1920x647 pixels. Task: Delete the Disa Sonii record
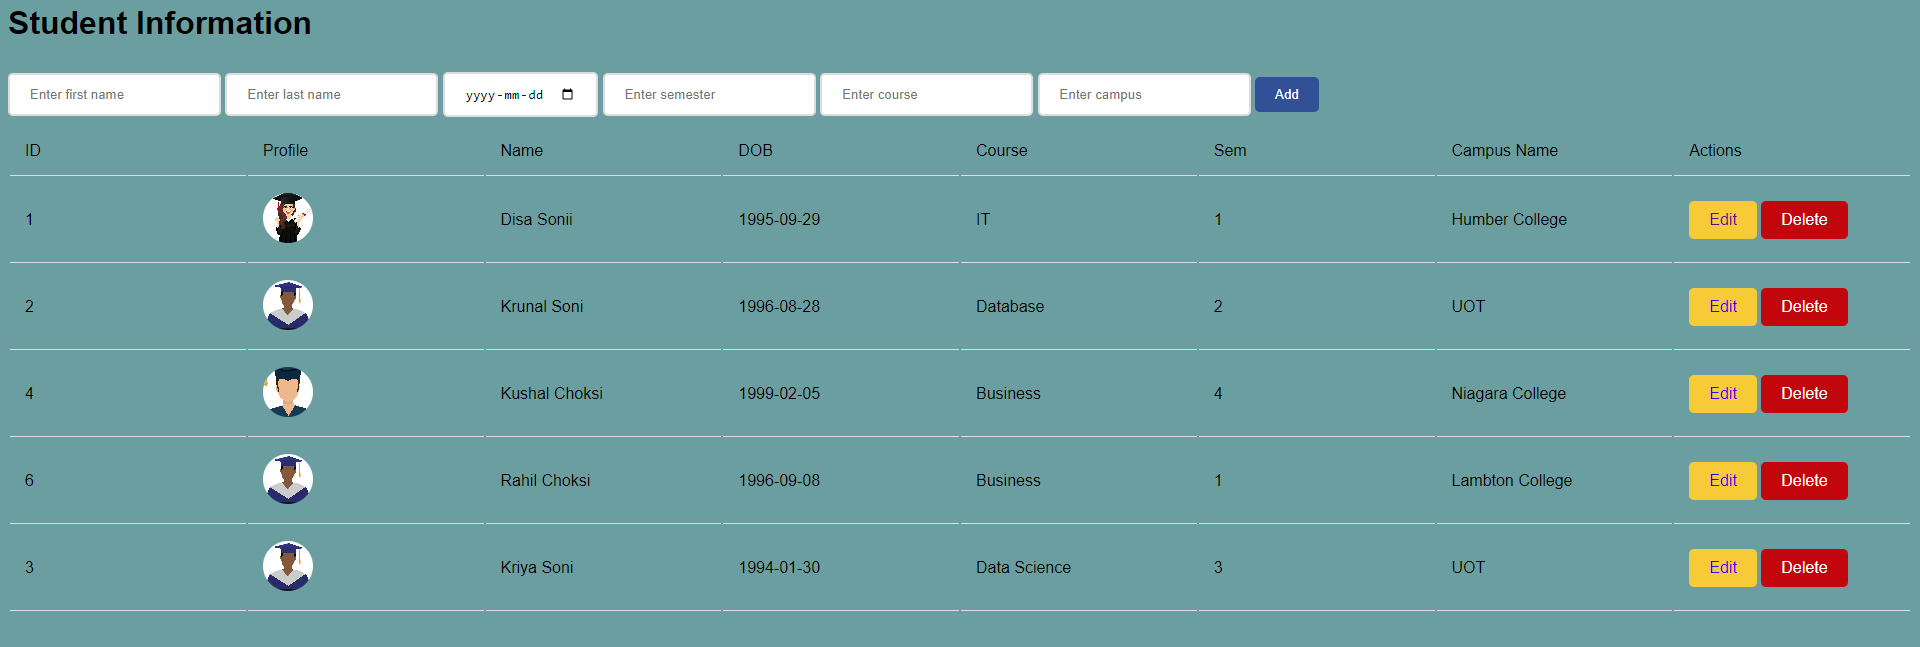pyautogui.click(x=1803, y=220)
